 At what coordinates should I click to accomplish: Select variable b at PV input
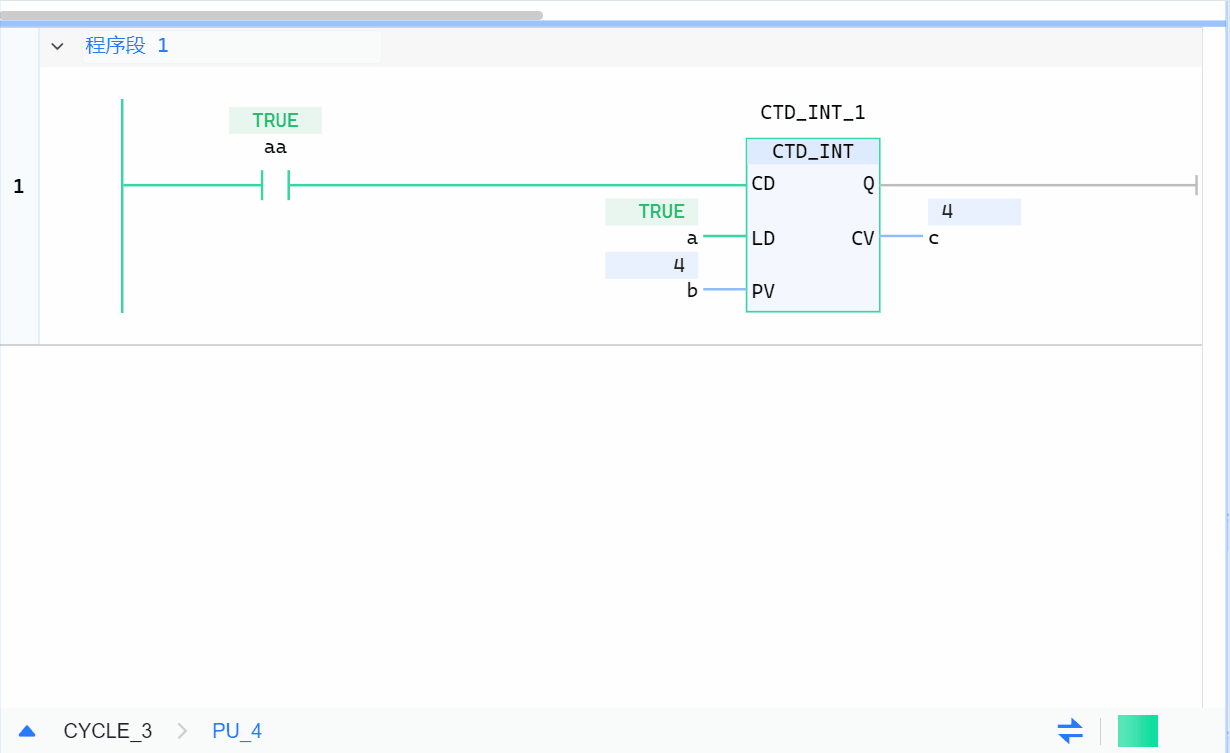[692, 291]
